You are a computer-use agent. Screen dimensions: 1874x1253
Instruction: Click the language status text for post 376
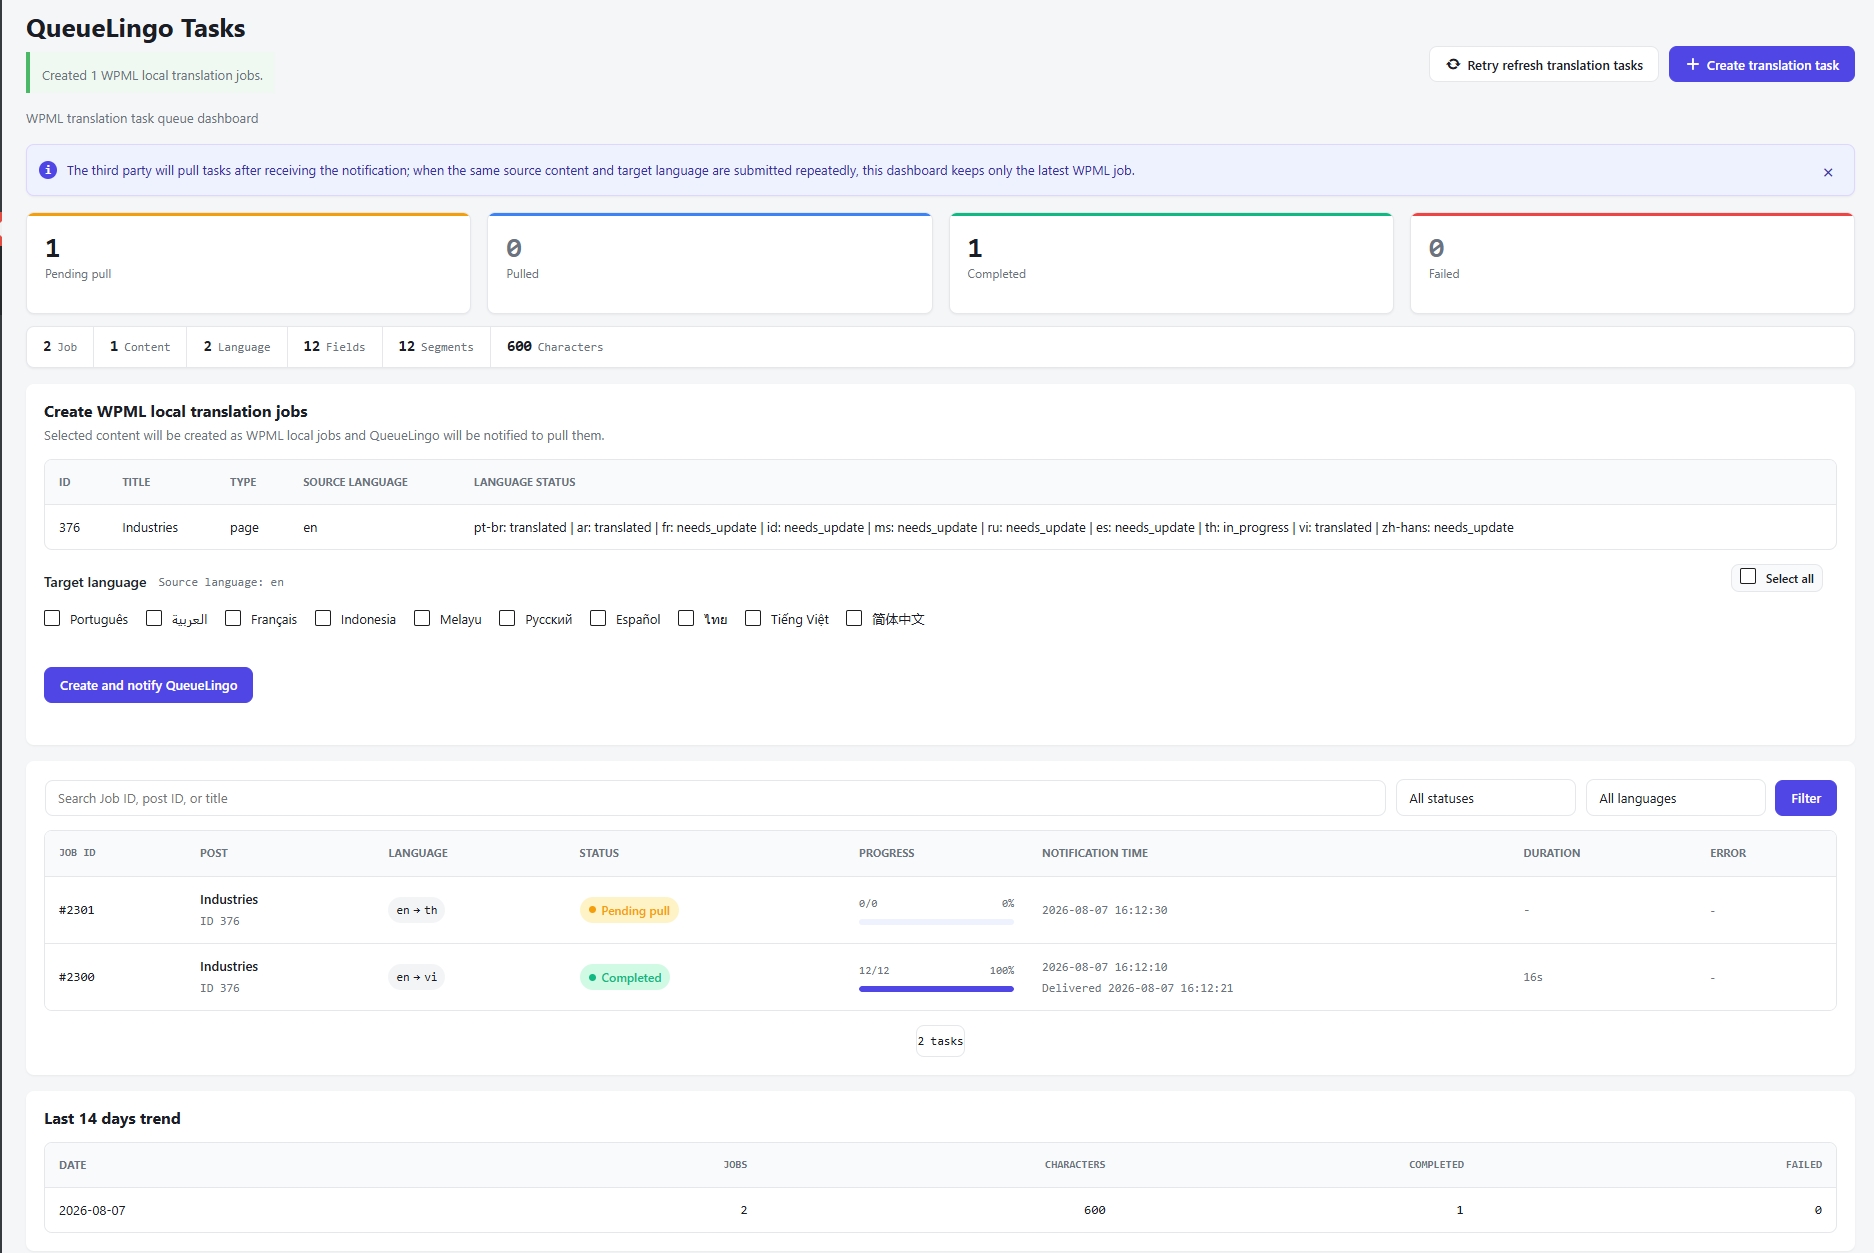point(993,527)
